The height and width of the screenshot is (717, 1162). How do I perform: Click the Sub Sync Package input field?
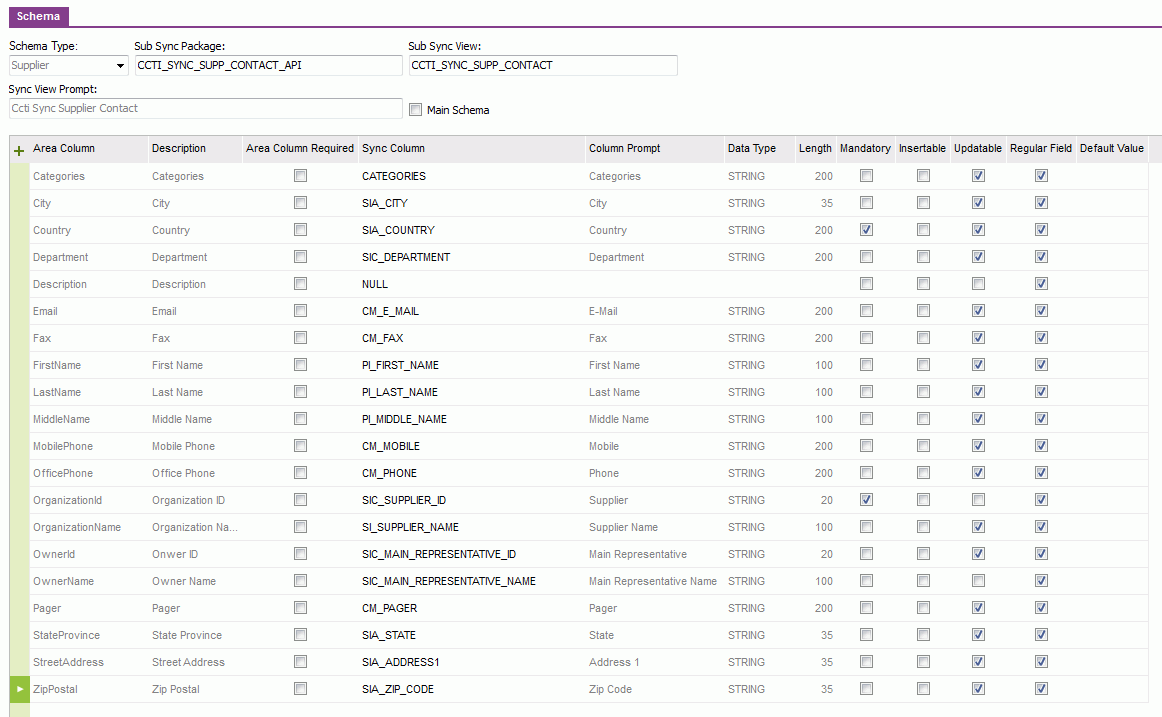(267, 65)
